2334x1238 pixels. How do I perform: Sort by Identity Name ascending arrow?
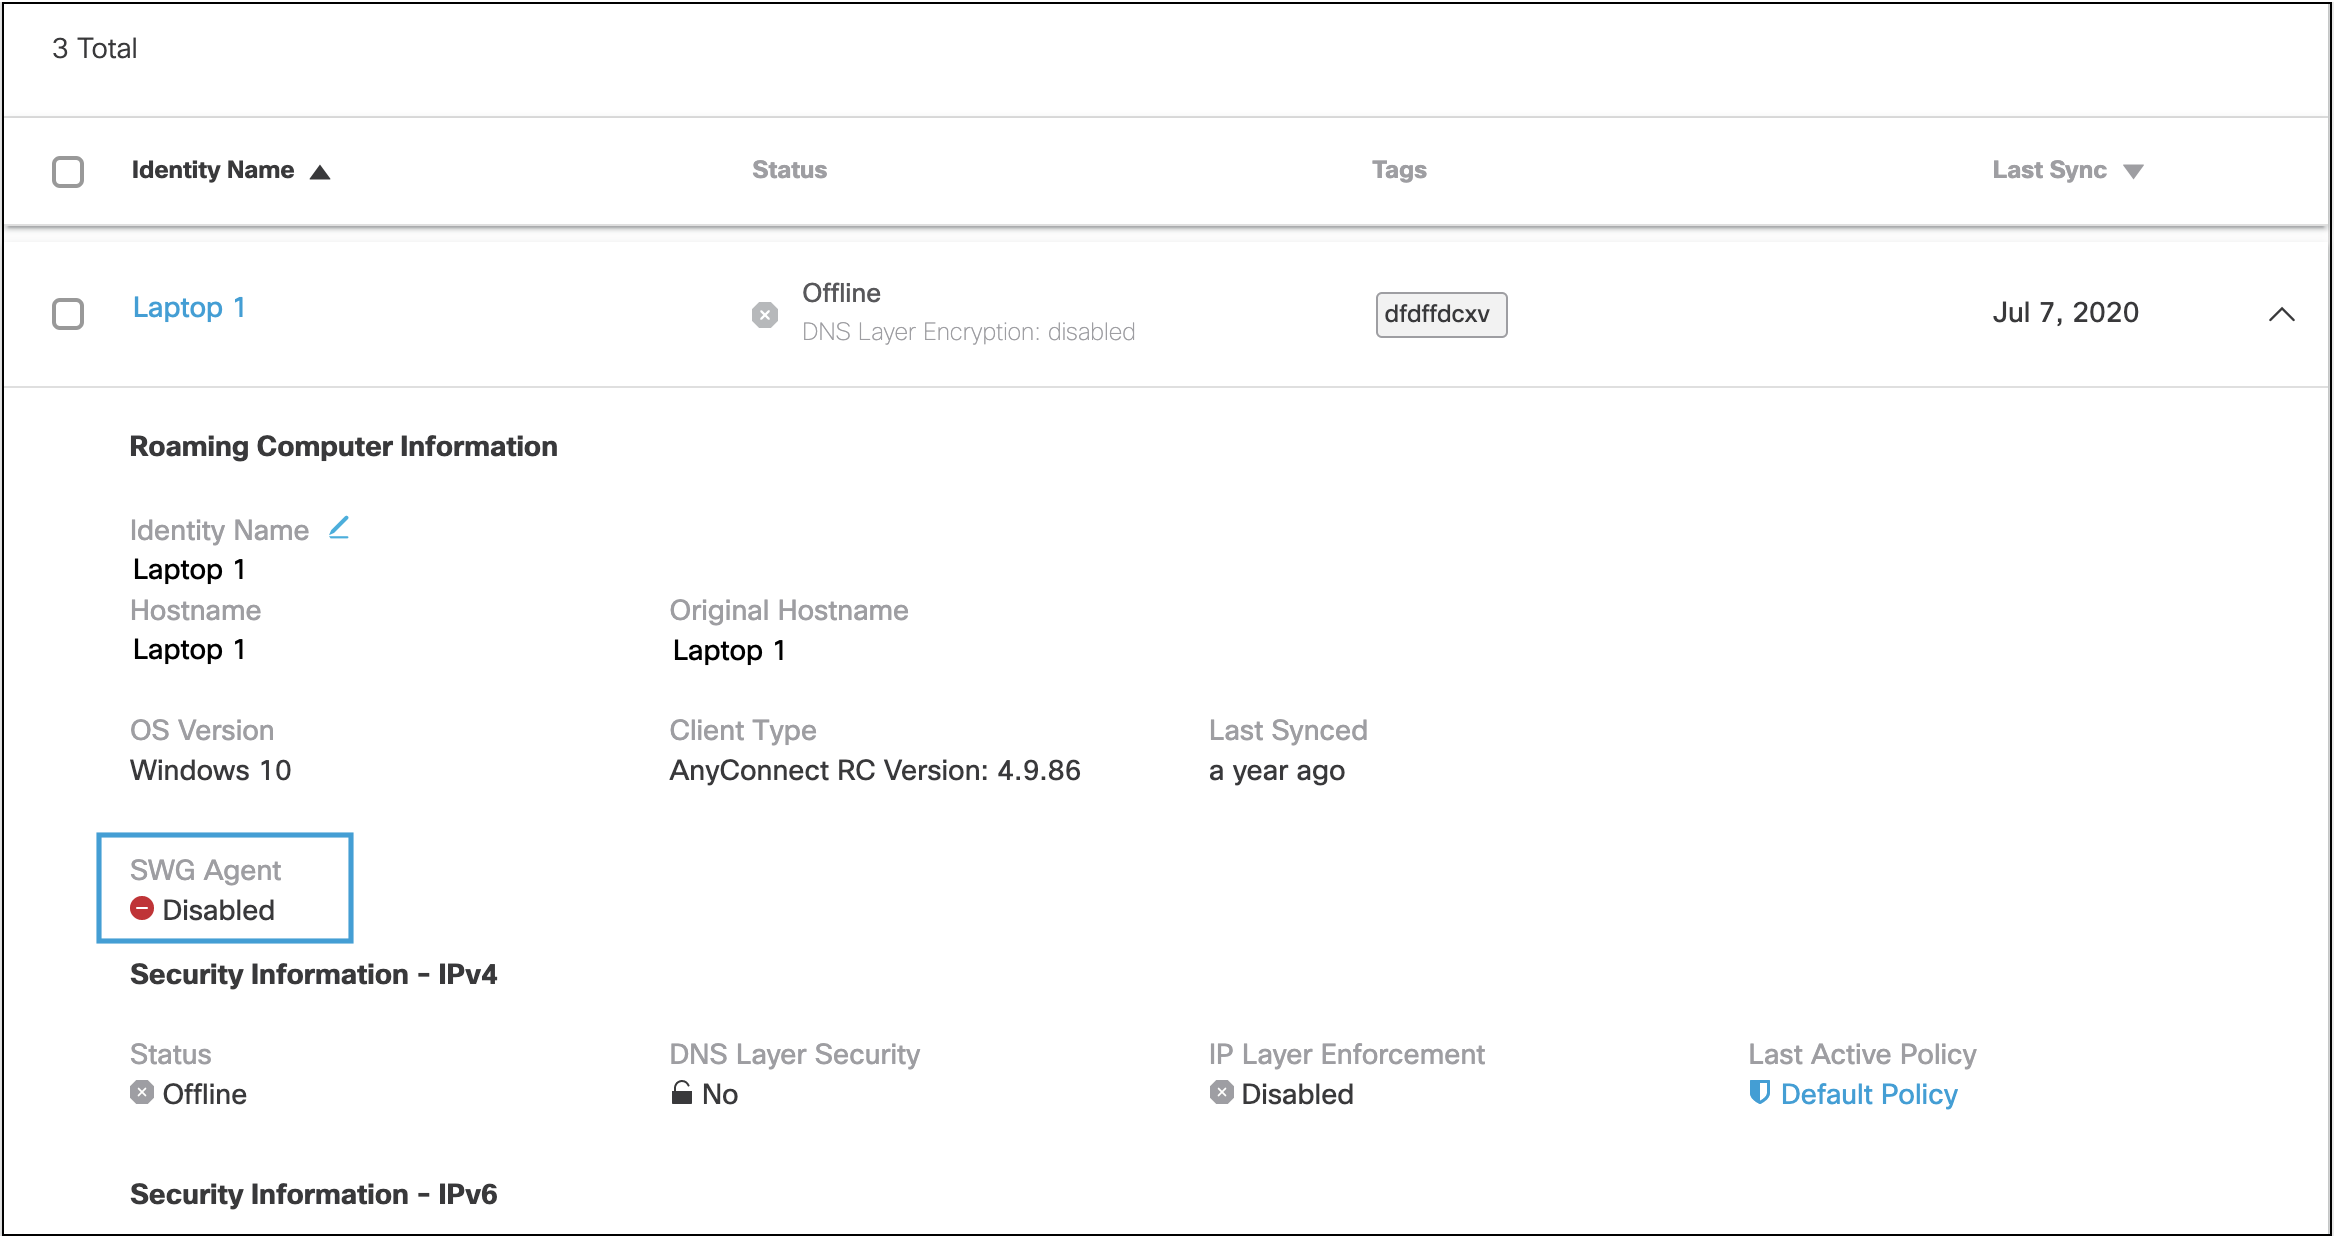pyautogui.click(x=320, y=172)
